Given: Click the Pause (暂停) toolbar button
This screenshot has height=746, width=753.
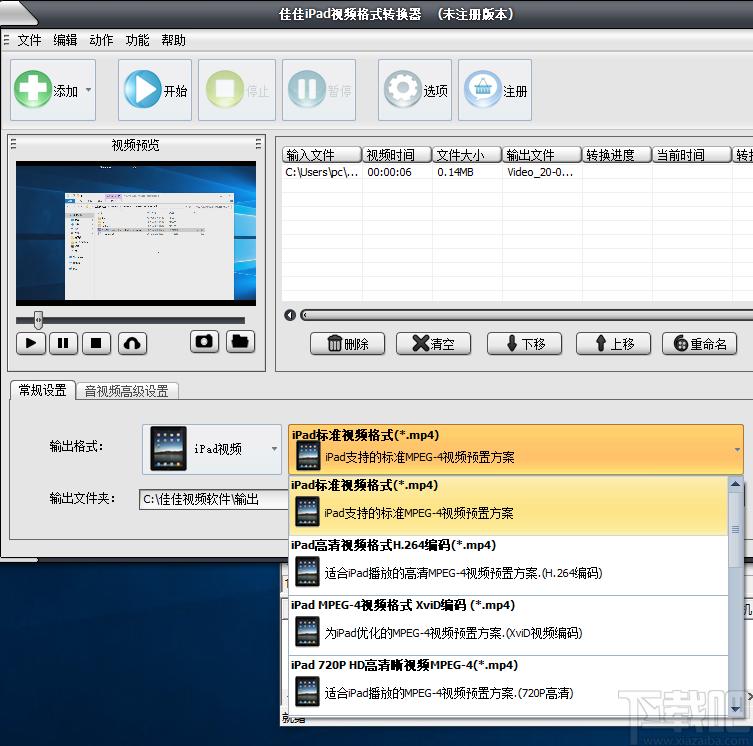Looking at the screenshot, I should [319, 90].
